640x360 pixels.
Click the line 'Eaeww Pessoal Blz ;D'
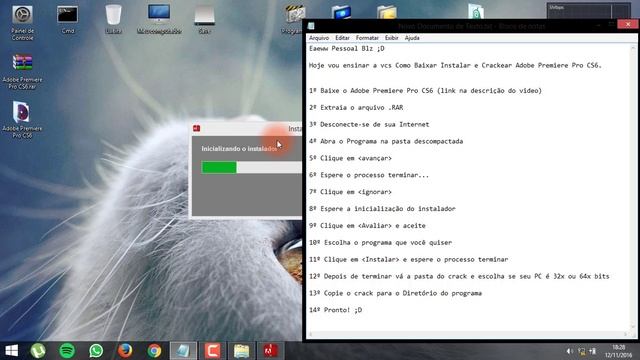347,48
